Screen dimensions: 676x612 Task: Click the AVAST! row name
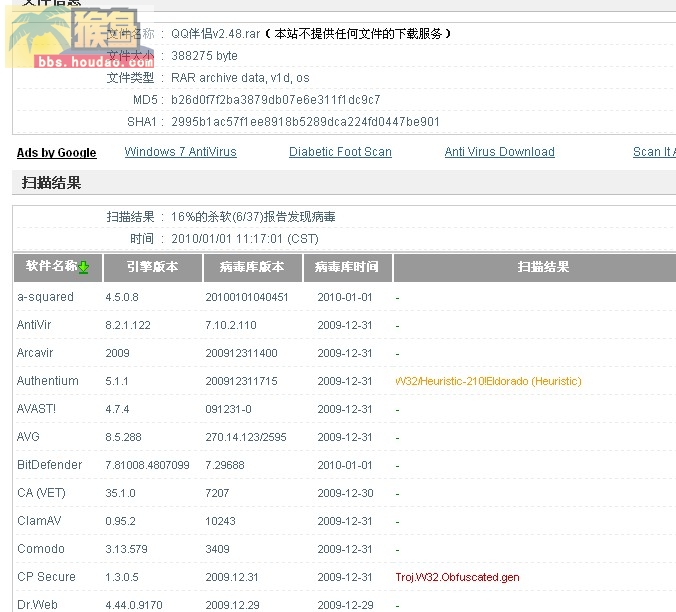[x=36, y=409]
